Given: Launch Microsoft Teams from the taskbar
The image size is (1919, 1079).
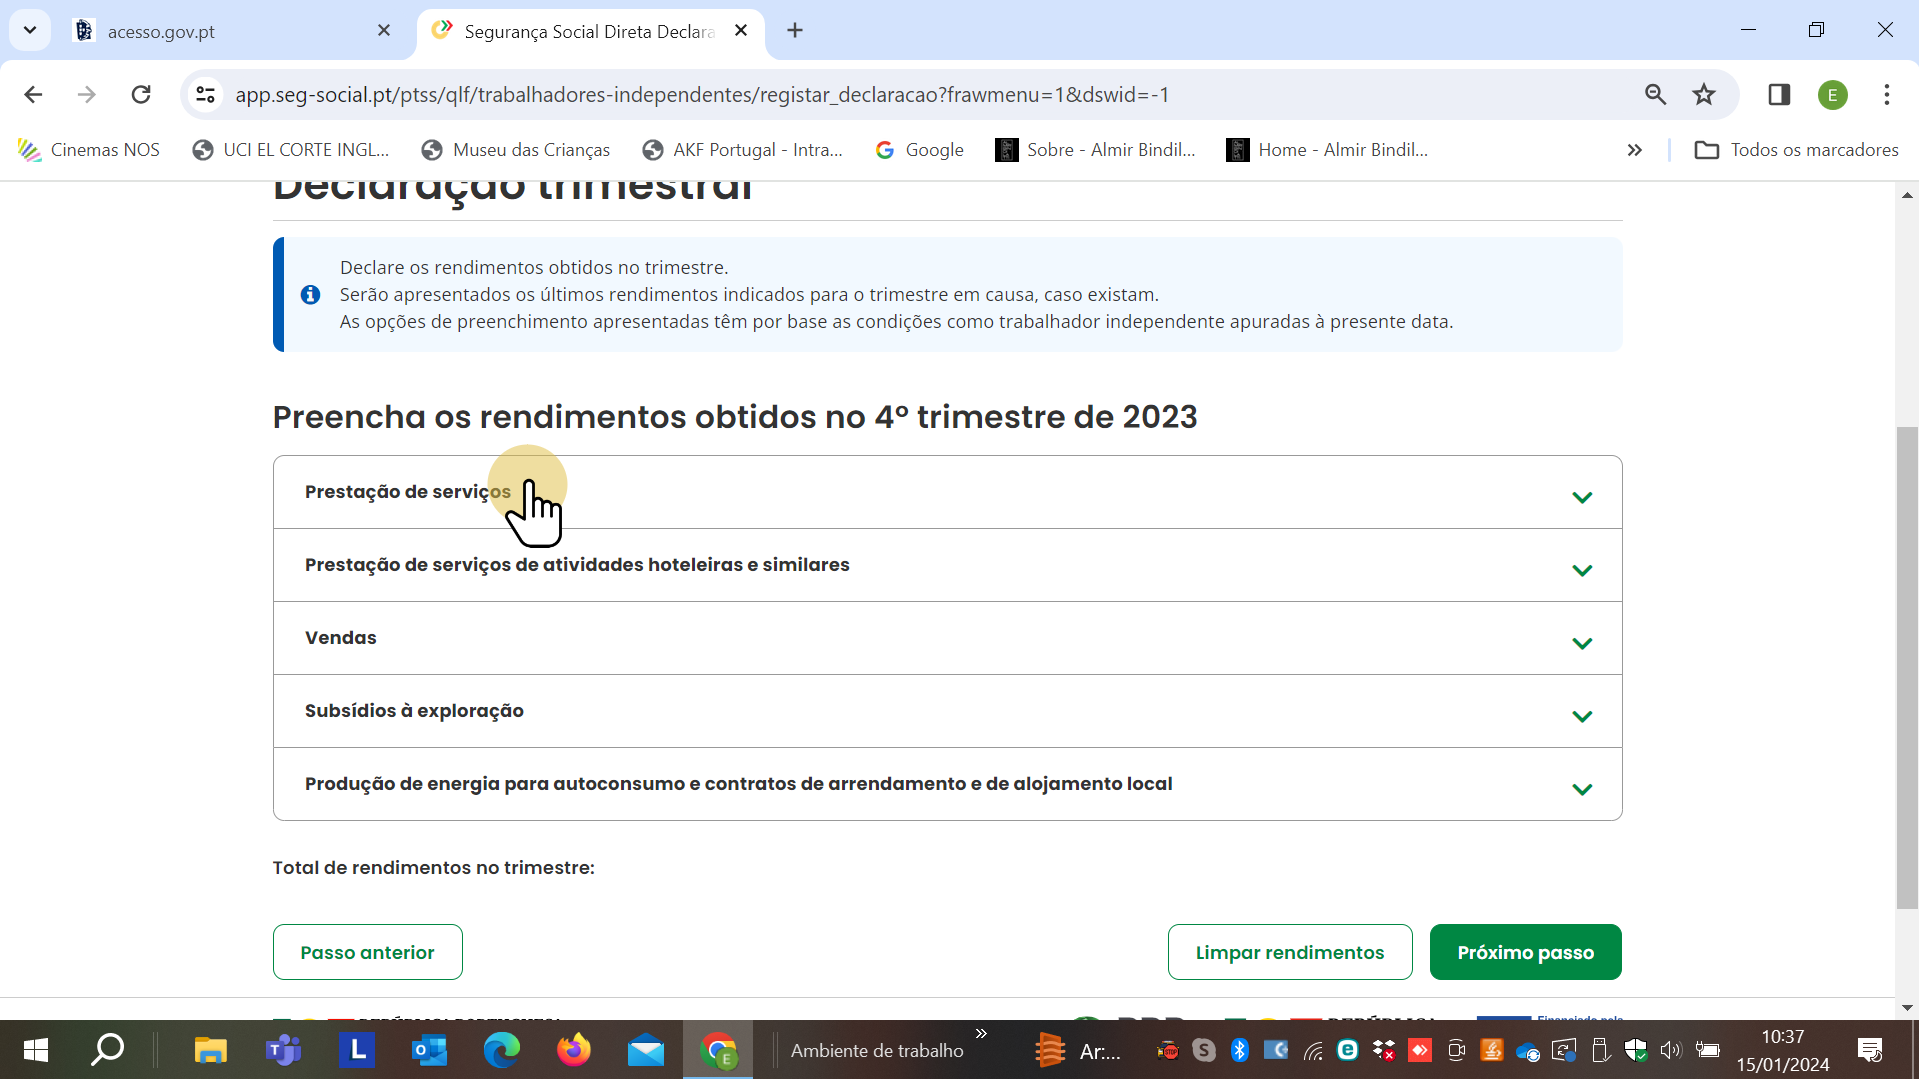Looking at the screenshot, I should pos(284,1050).
